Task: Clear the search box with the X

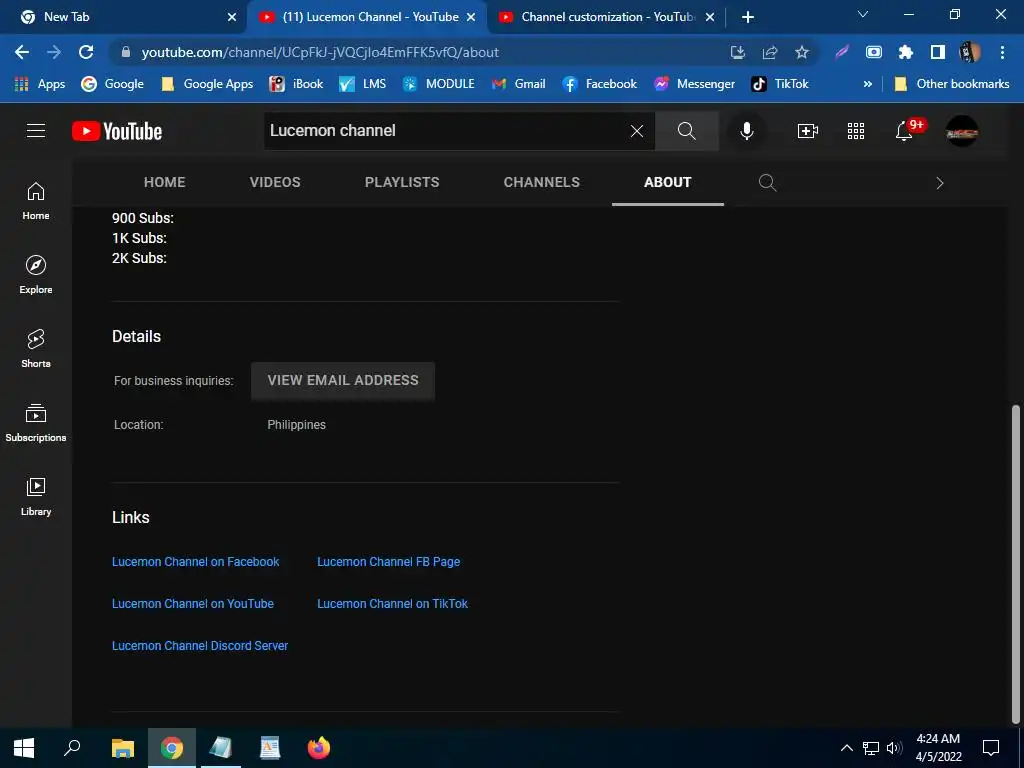Action: point(637,131)
